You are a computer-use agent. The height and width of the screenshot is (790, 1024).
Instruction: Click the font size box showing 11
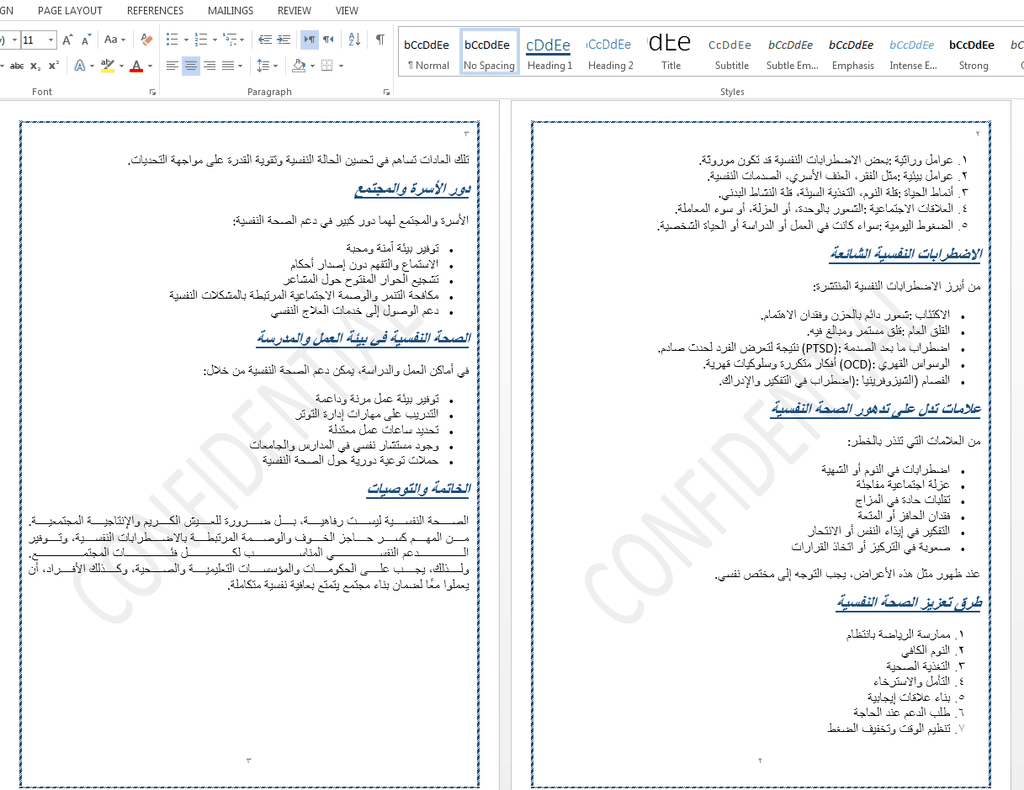33,40
